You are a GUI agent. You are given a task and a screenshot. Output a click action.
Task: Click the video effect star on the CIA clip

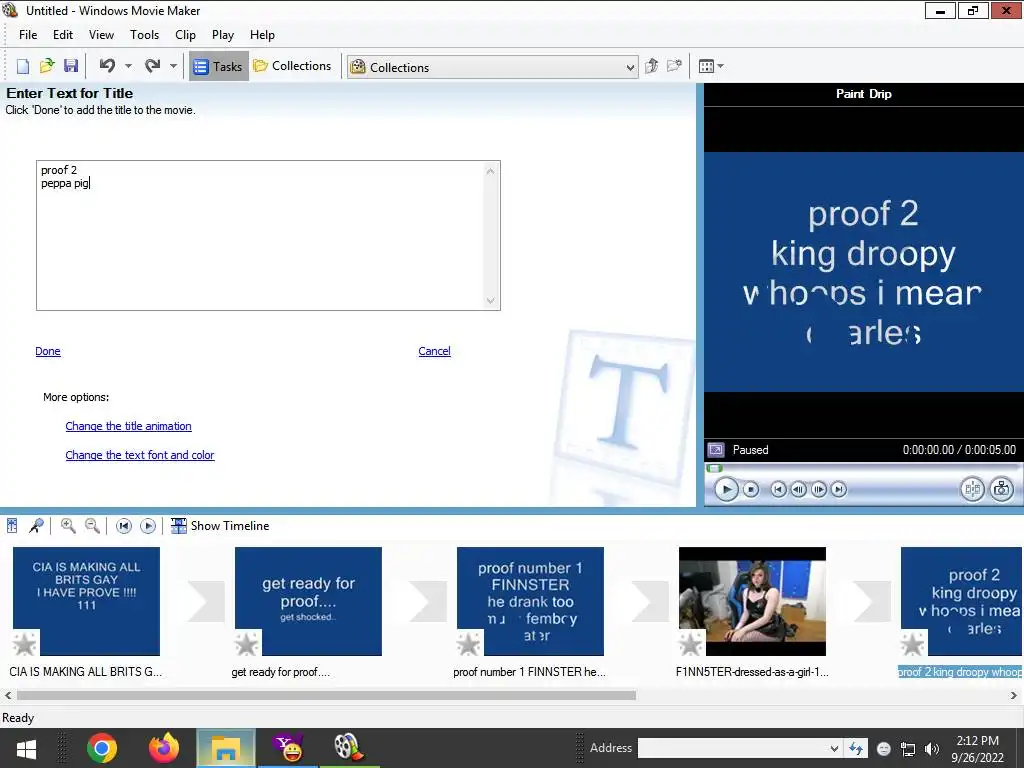25,644
